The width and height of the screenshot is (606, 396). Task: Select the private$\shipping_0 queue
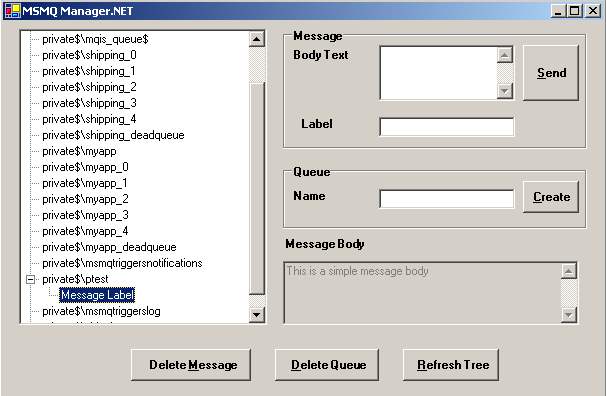click(89, 55)
